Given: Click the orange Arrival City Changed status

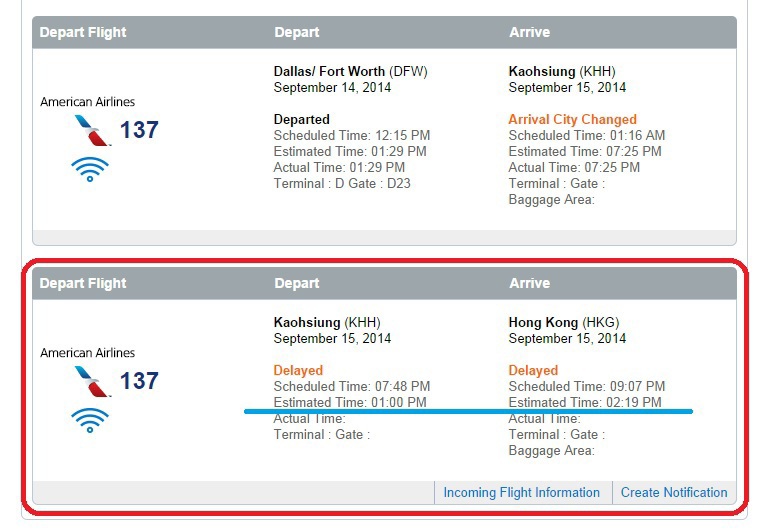Looking at the screenshot, I should (572, 119).
